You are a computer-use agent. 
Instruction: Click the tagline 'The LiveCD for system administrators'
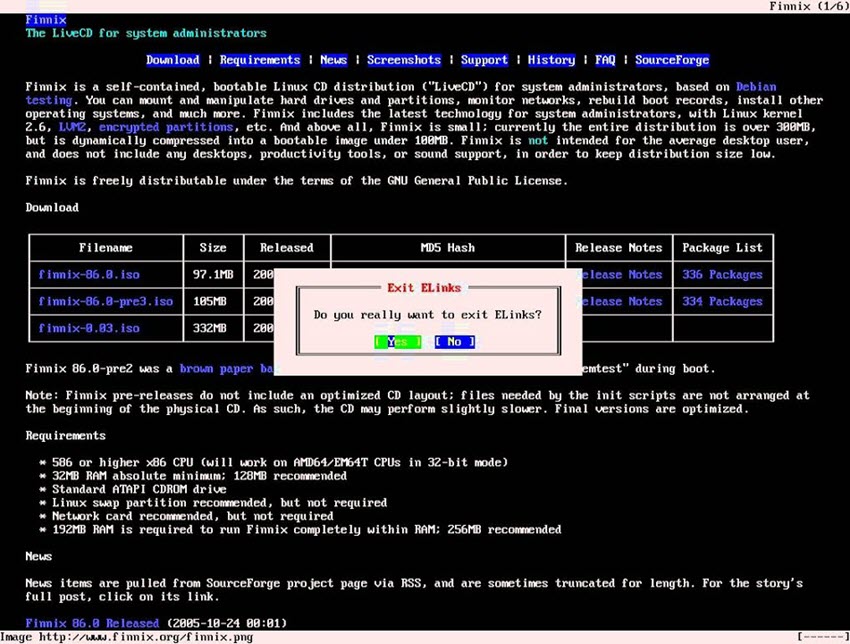click(146, 33)
